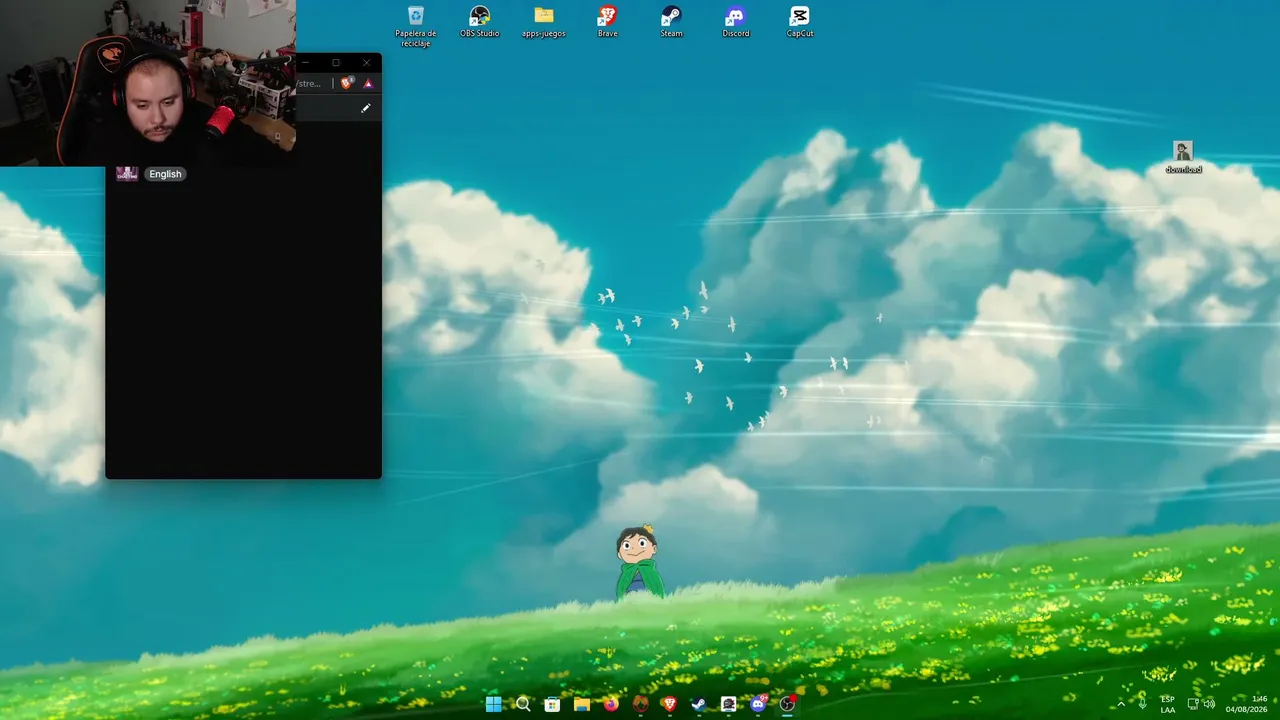Open Brave browser from the taskbar
Image resolution: width=1280 pixels, height=720 pixels.
(669, 704)
